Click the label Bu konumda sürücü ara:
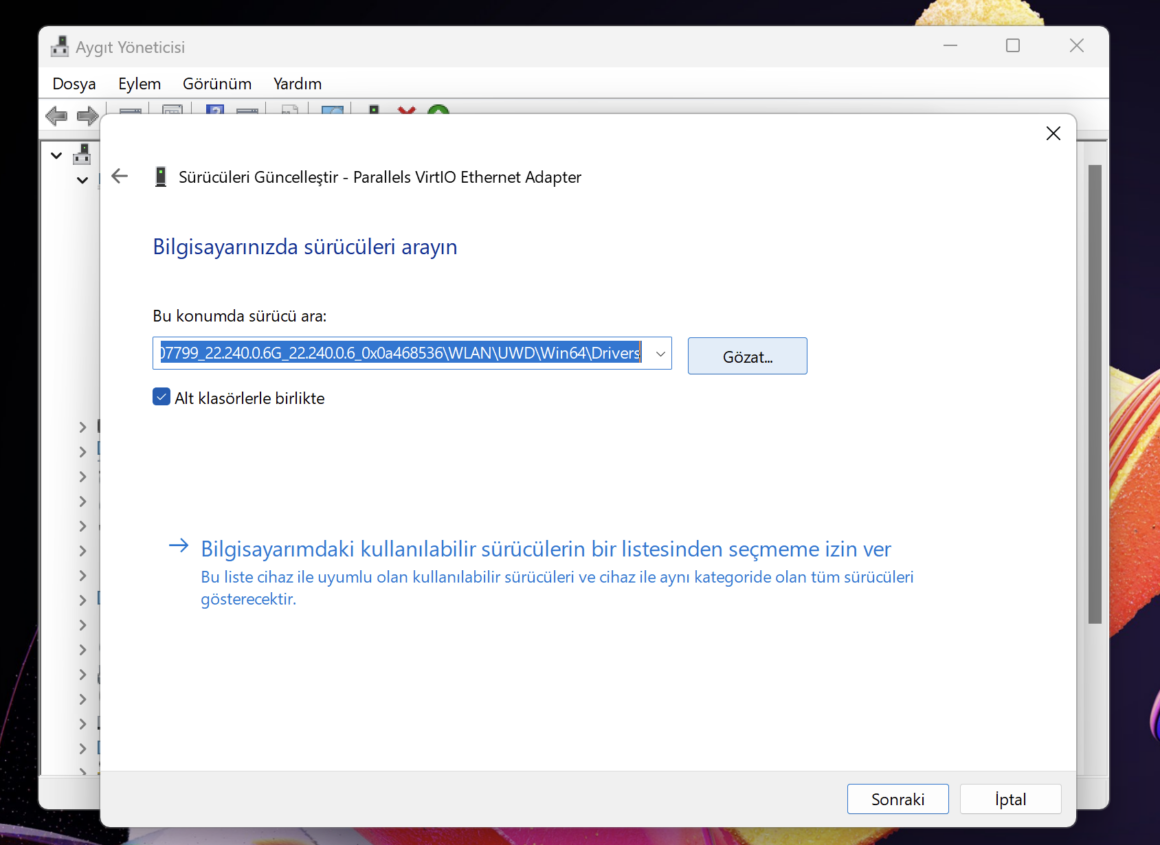The height and width of the screenshot is (845, 1160). click(239, 316)
